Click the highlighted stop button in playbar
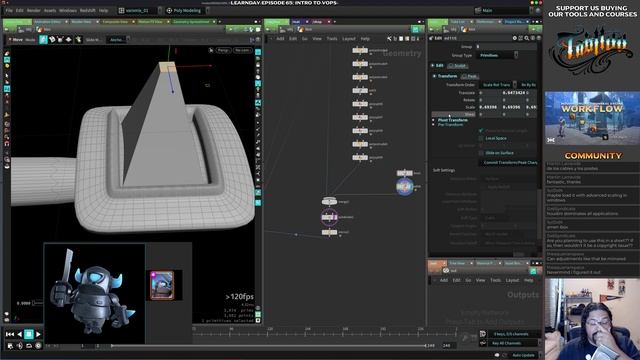 (x=29, y=334)
